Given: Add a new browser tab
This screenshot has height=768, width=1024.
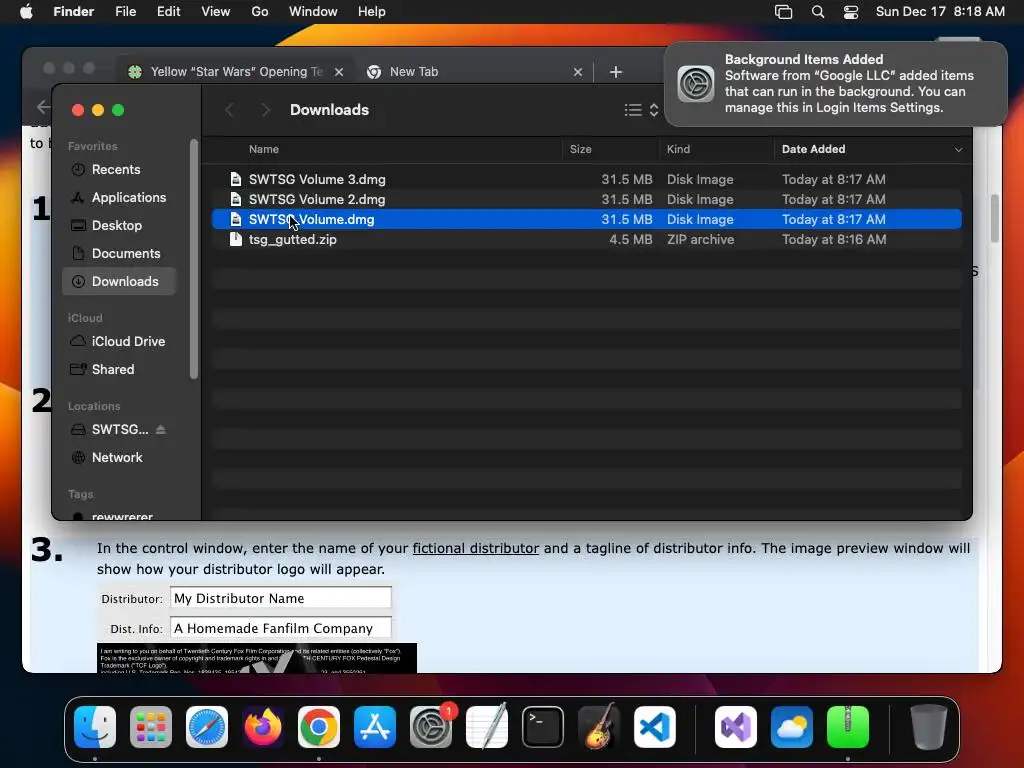Looking at the screenshot, I should [x=616, y=72].
